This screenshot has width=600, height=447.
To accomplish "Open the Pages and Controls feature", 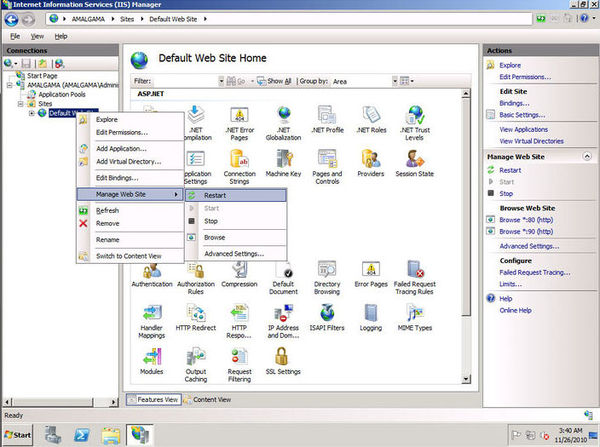I will [328, 167].
